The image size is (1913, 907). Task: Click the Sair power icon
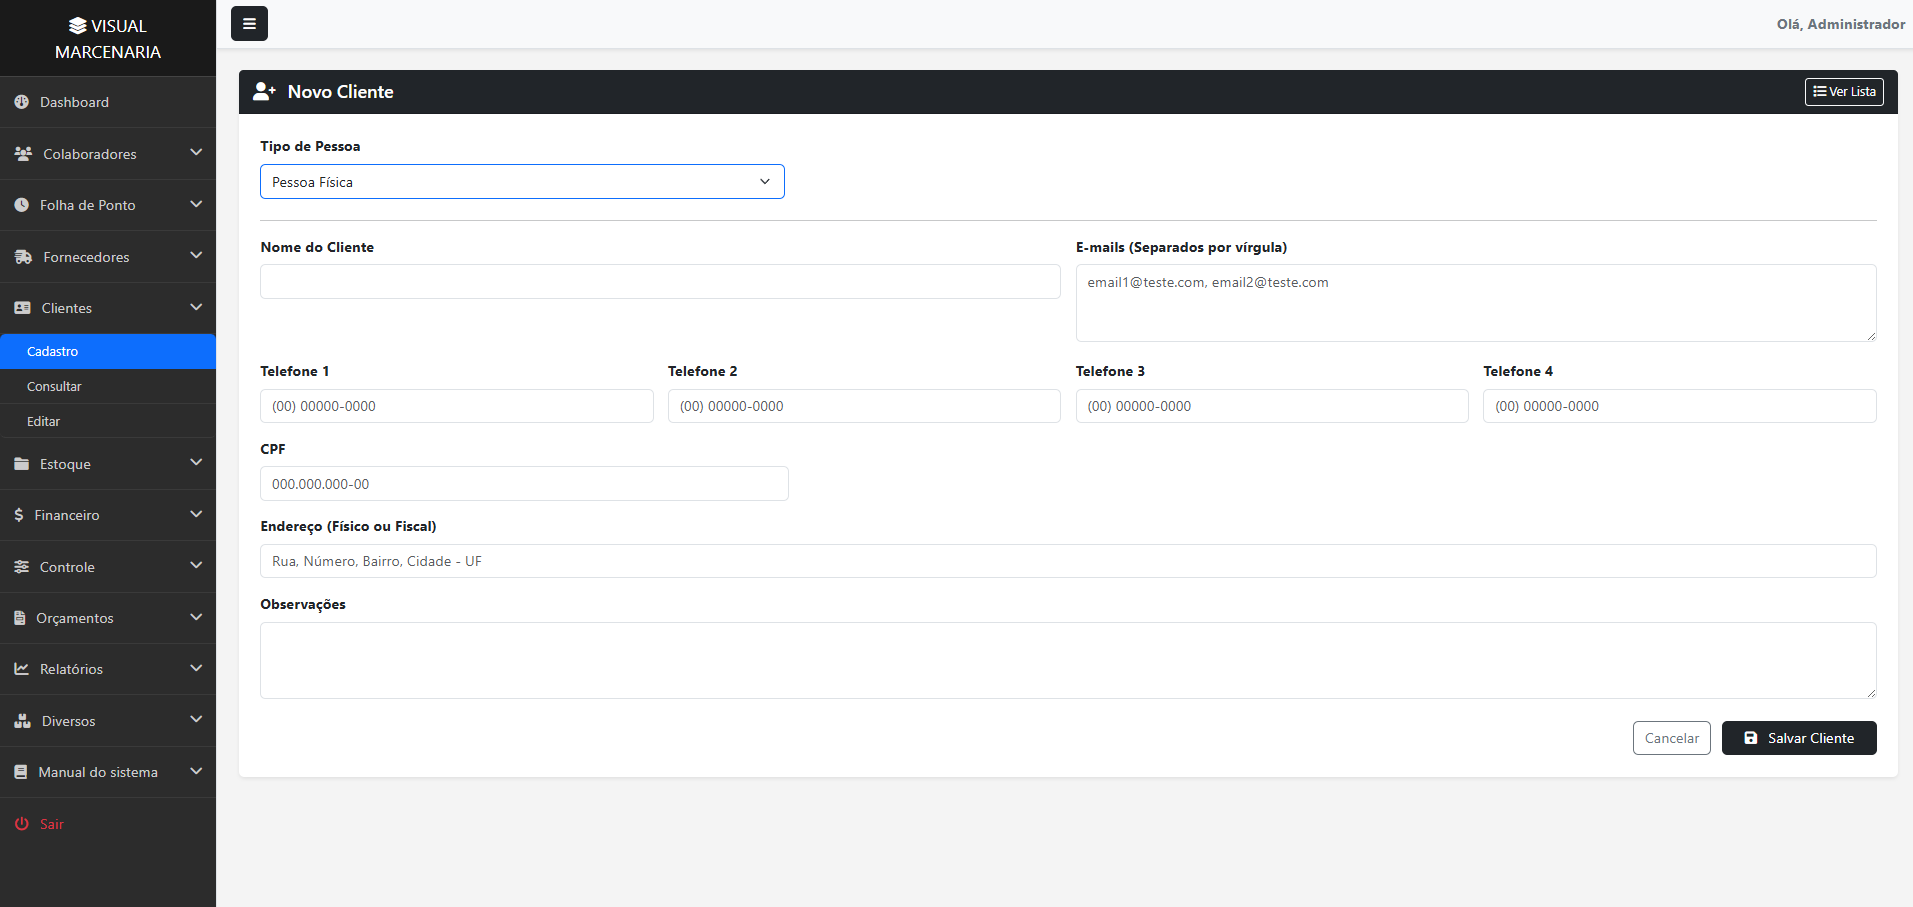(22, 824)
